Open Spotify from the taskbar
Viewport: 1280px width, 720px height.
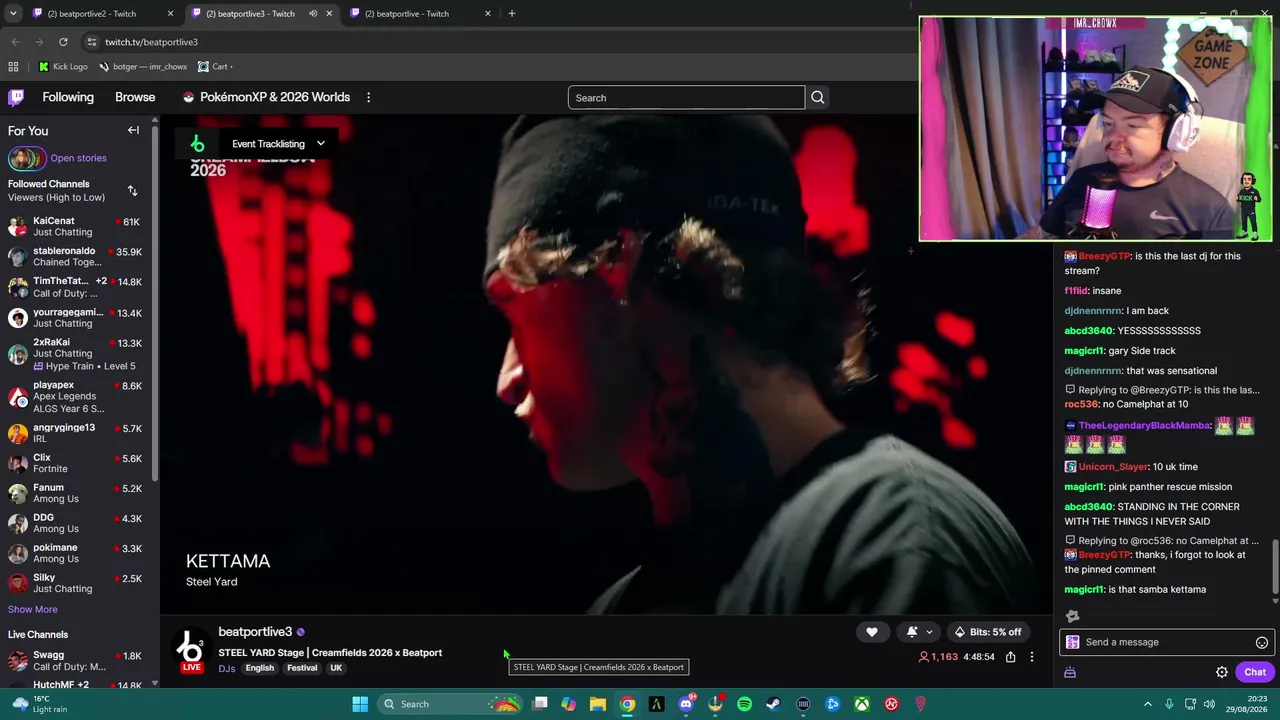pos(744,704)
